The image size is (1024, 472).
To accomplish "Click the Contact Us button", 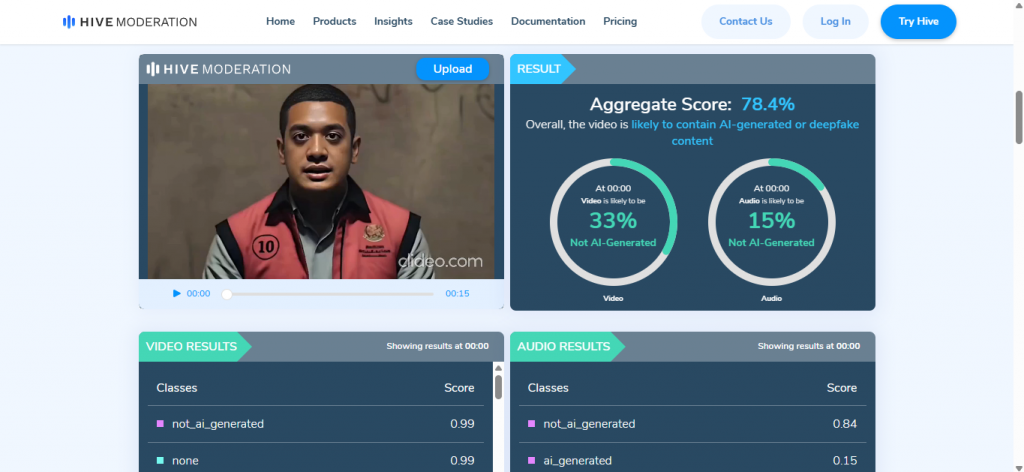I will tap(745, 21).
